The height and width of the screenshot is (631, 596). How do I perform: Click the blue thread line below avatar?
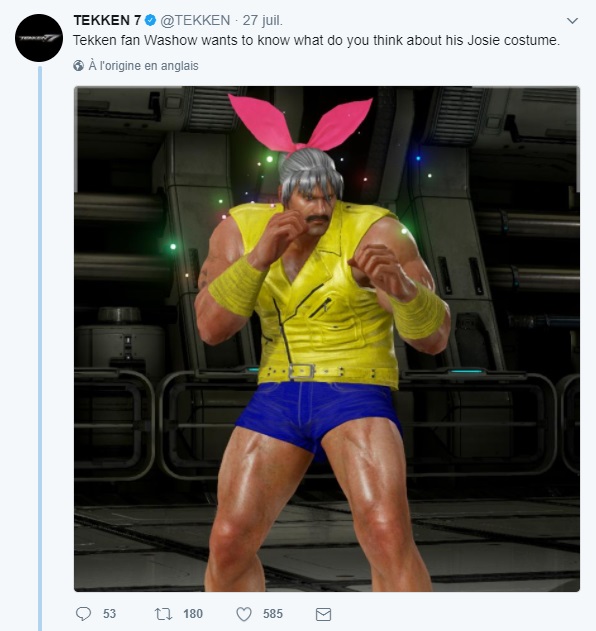(40, 348)
